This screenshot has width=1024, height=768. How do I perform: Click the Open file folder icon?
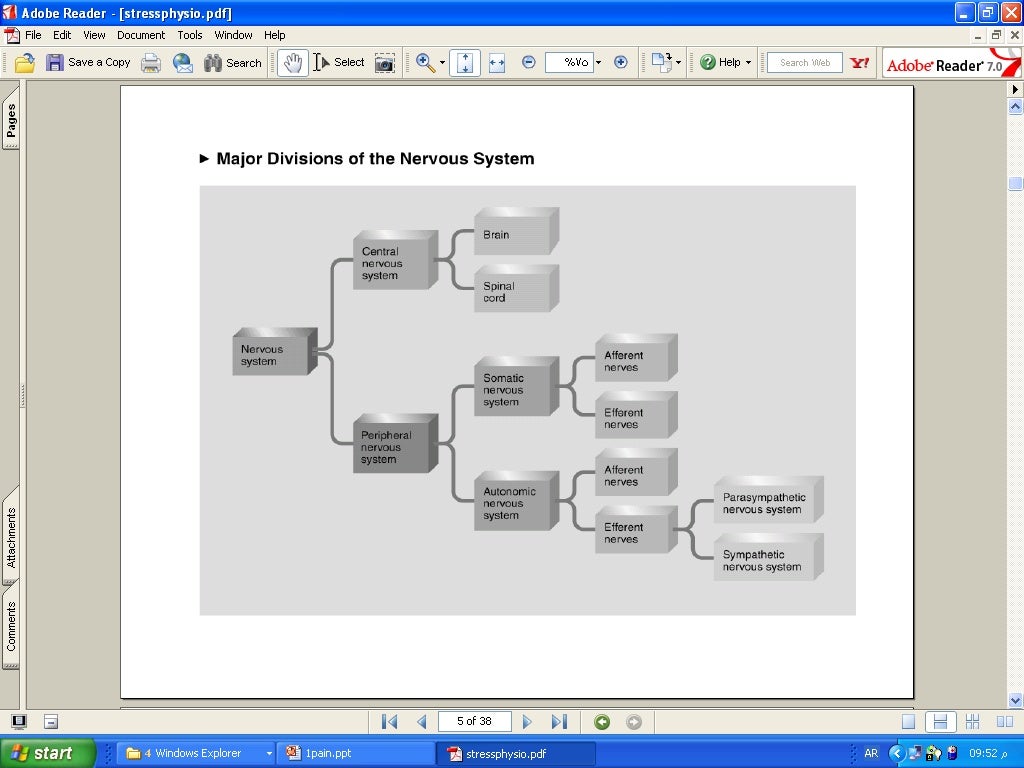coord(25,63)
